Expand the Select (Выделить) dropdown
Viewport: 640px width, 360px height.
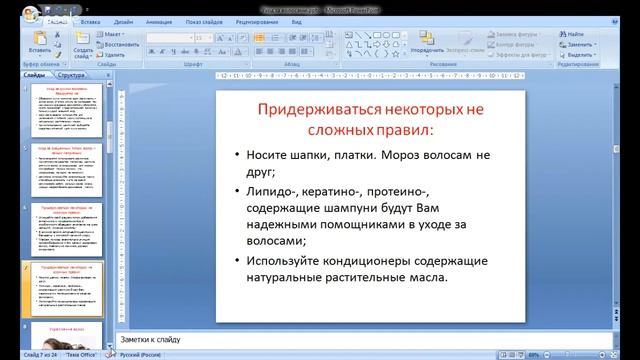pos(578,55)
